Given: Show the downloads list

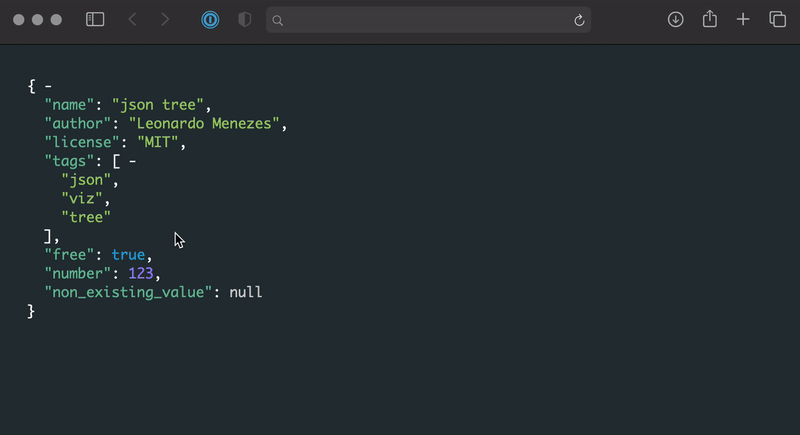Looking at the screenshot, I should 676,19.
